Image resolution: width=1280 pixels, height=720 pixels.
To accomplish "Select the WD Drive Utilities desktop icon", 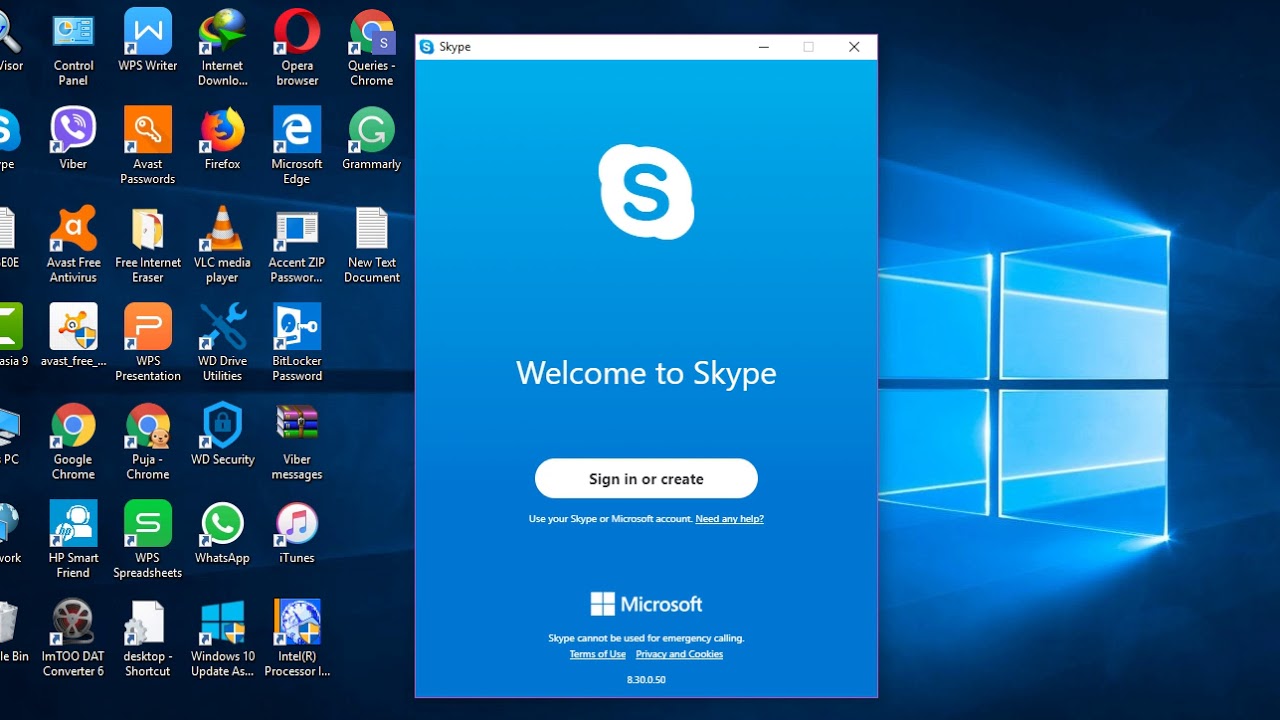I will (222, 343).
